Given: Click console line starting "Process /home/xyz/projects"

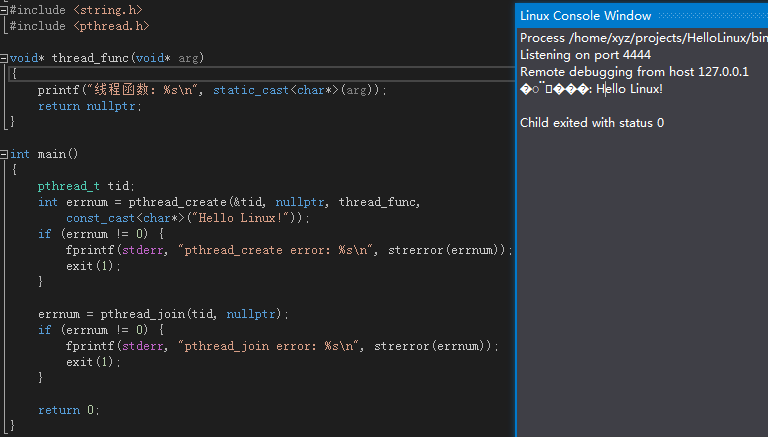Looking at the screenshot, I should 643,38.
